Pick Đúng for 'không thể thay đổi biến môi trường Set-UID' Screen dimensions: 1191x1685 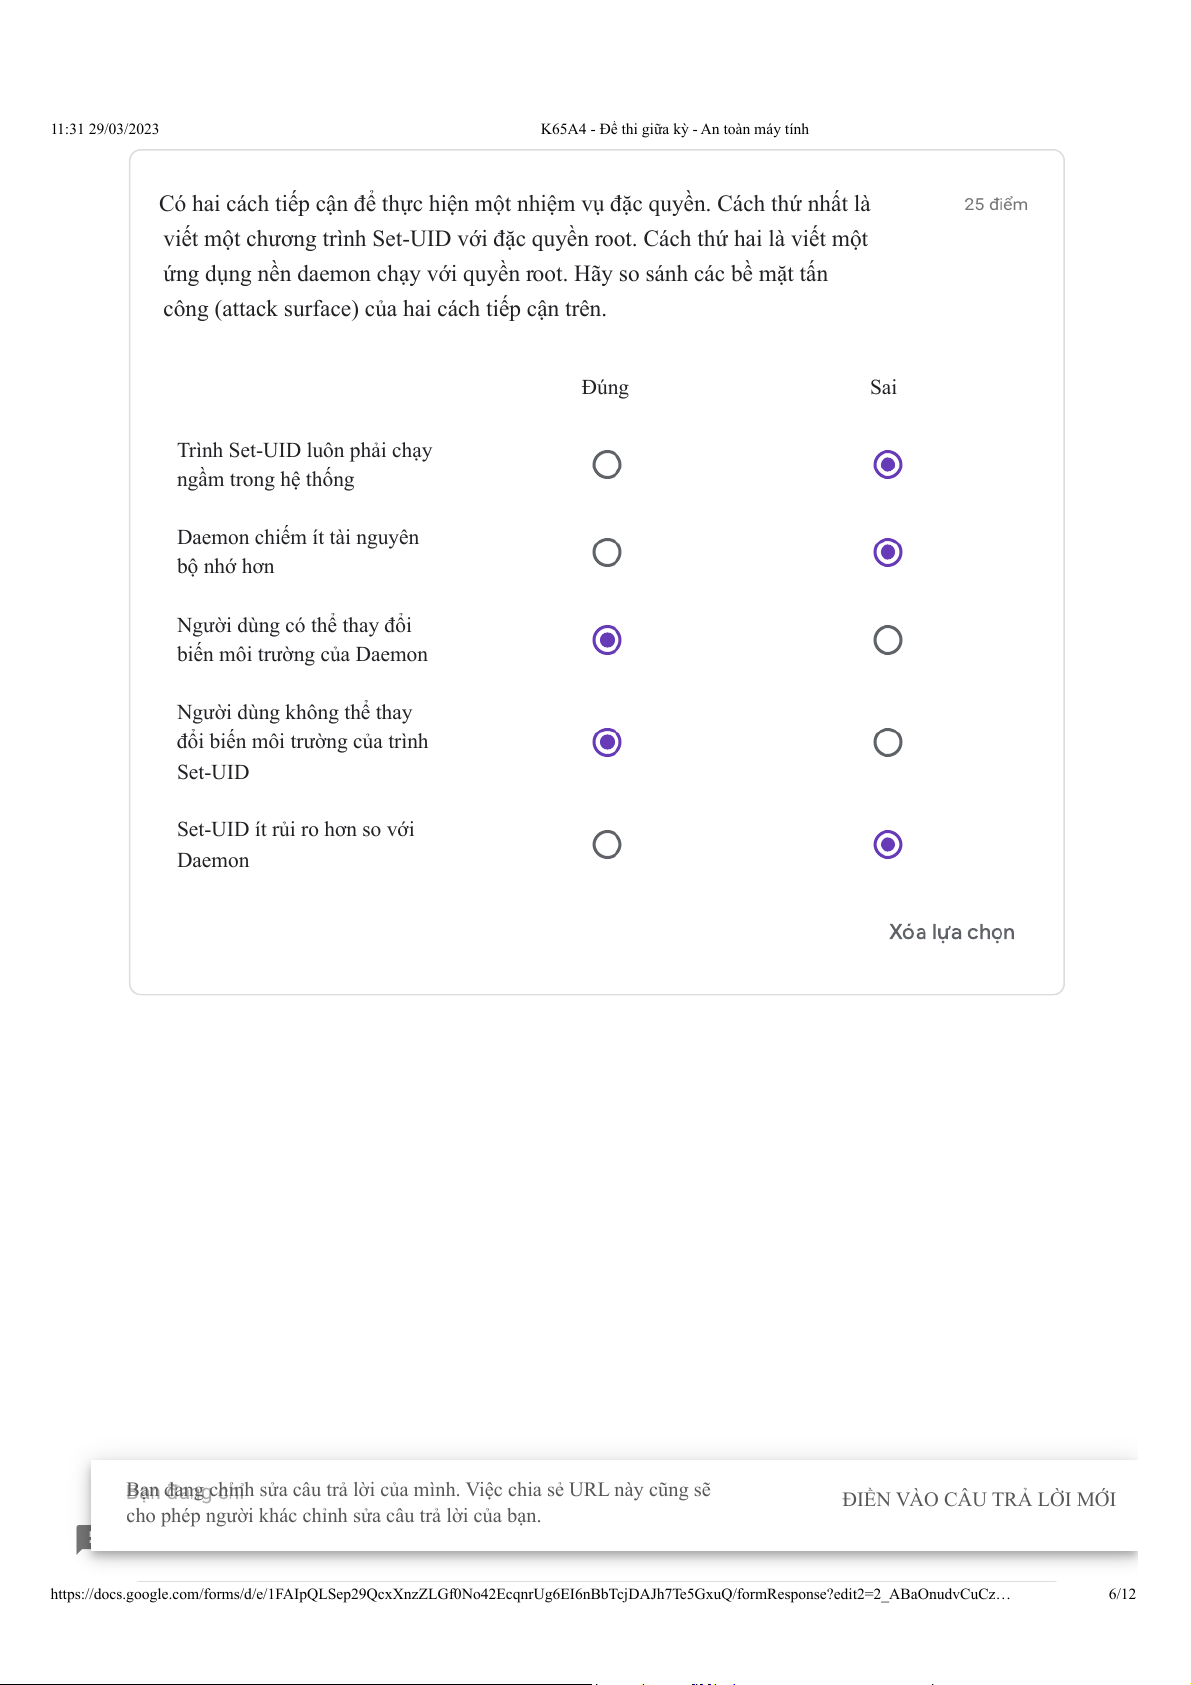pos(607,742)
